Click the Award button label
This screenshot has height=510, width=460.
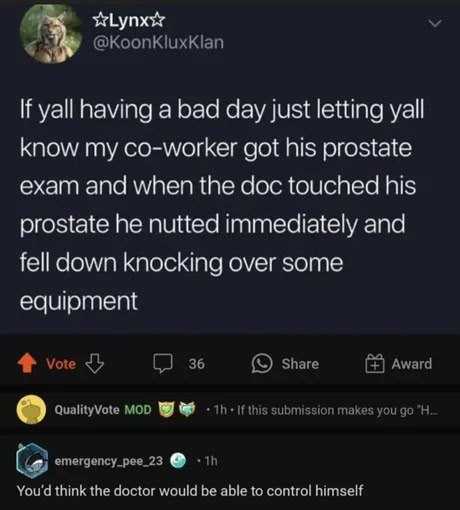click(412, 364)
